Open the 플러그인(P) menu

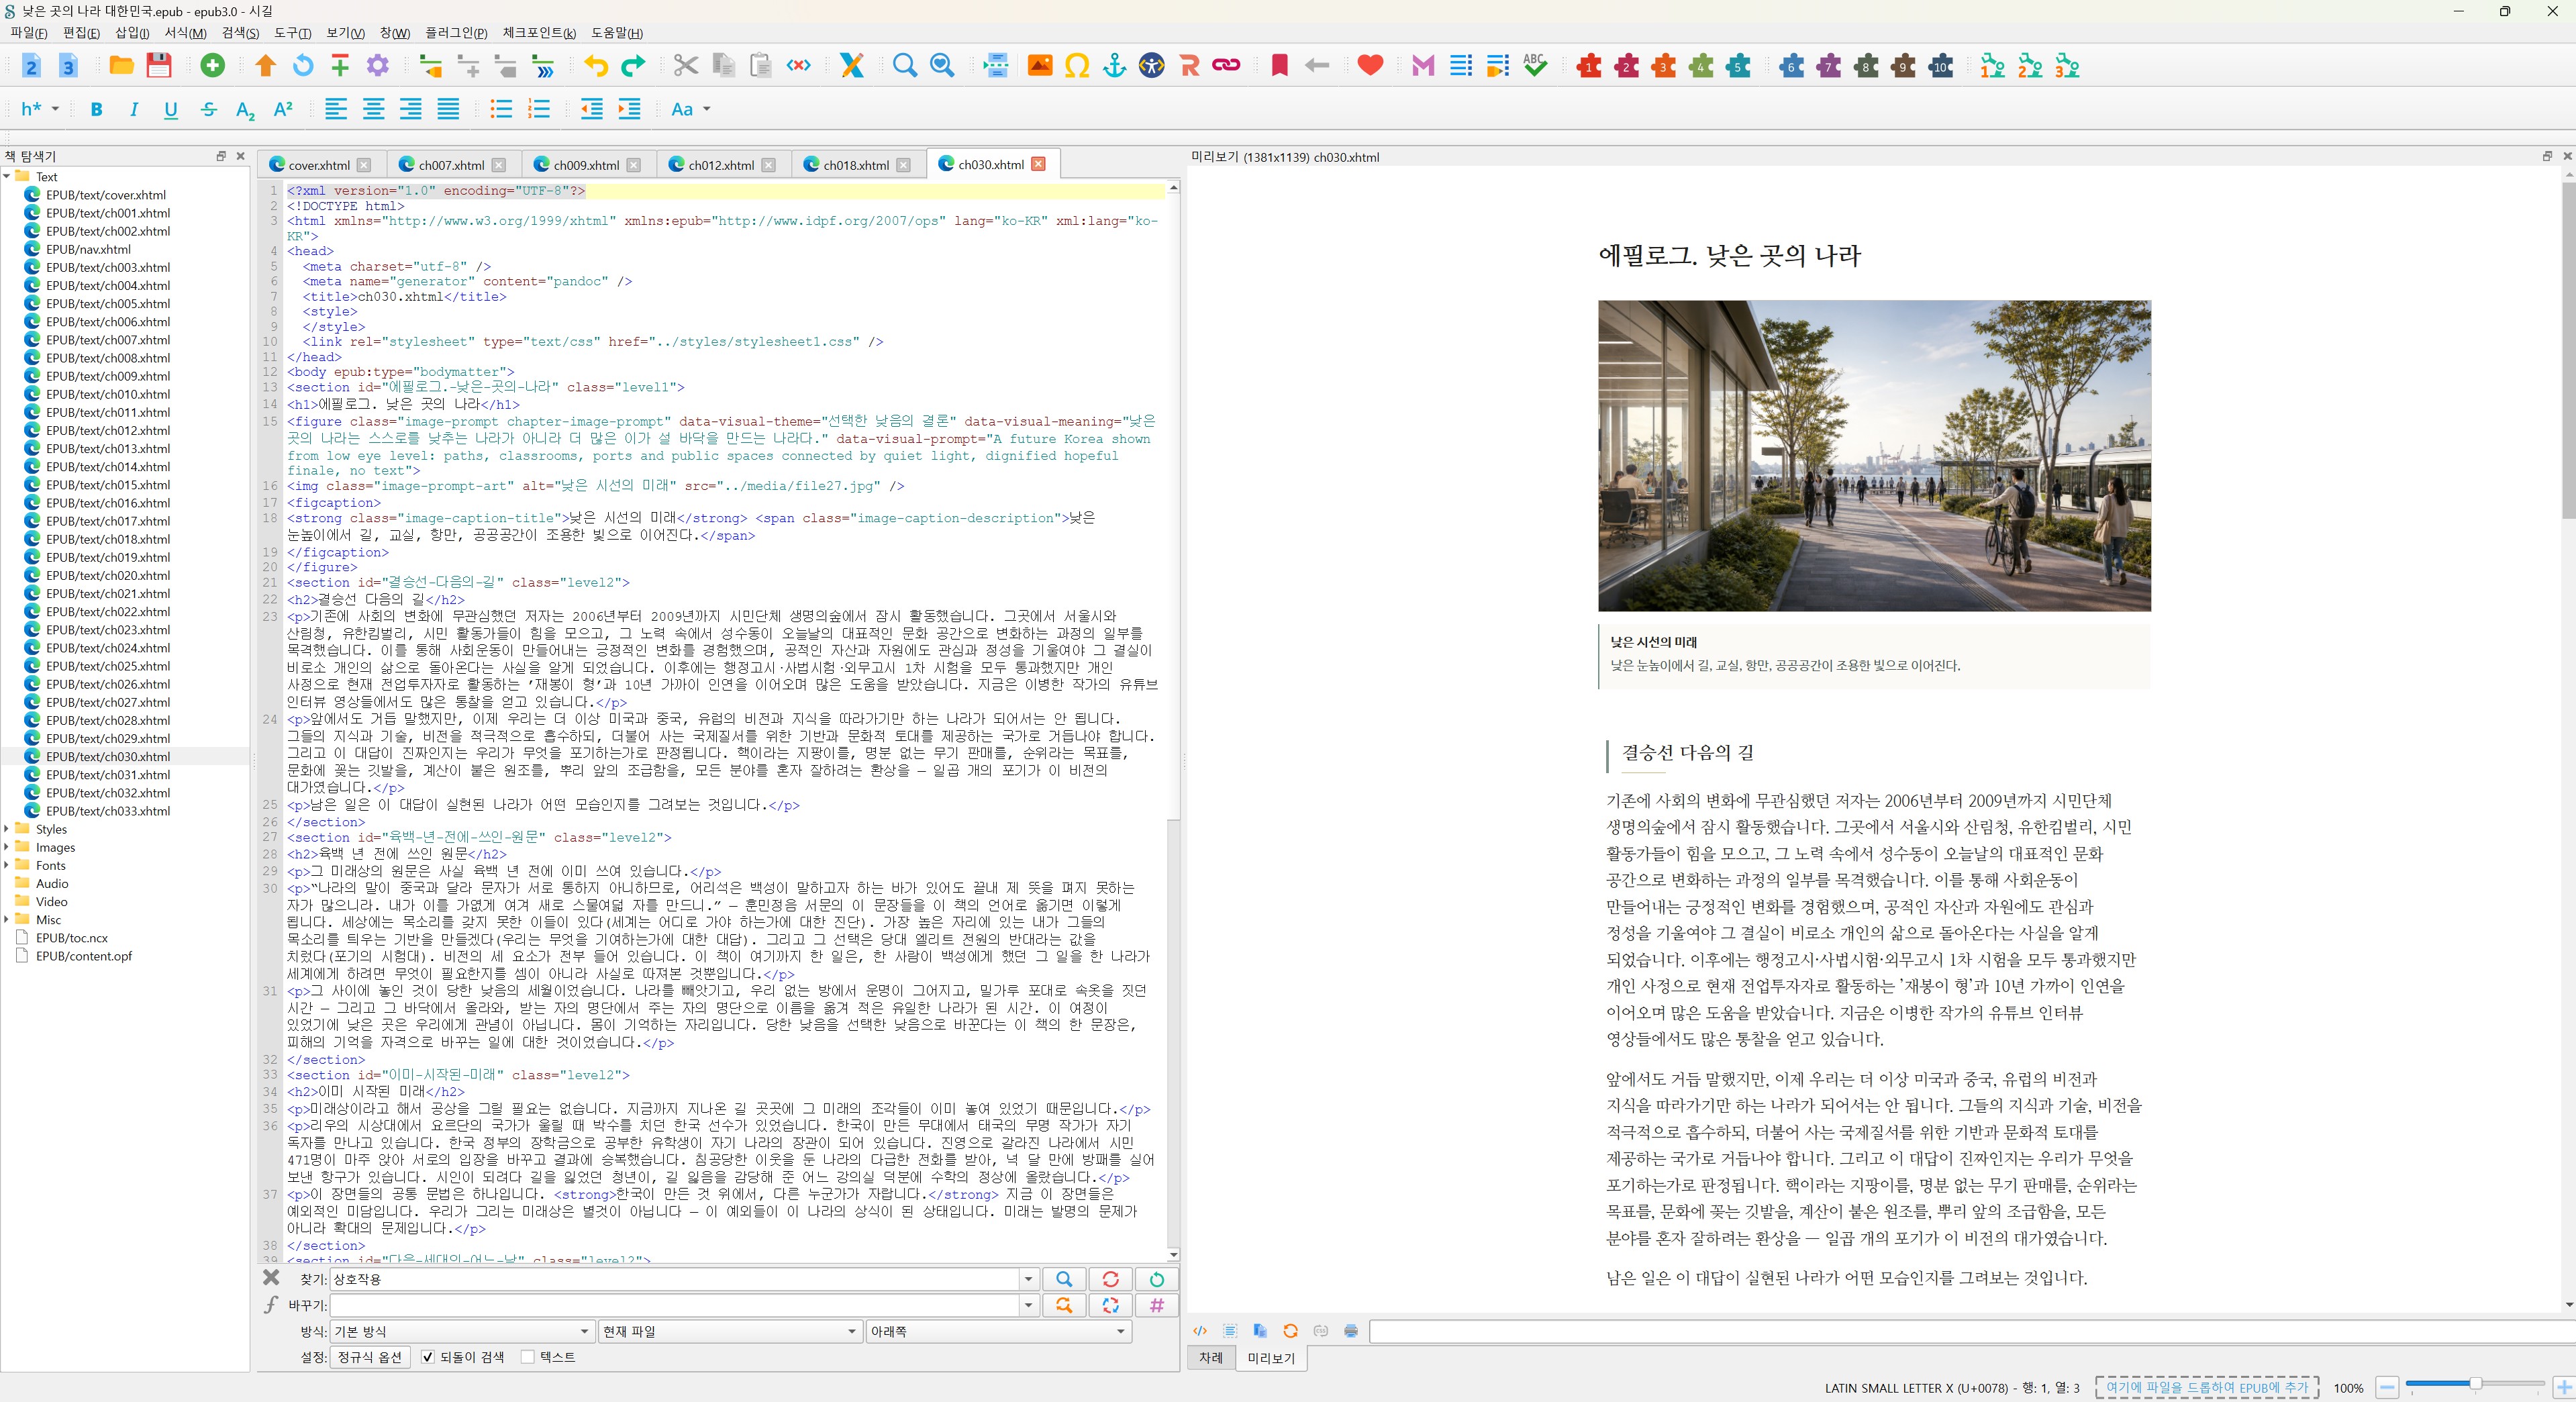[456, 33]
